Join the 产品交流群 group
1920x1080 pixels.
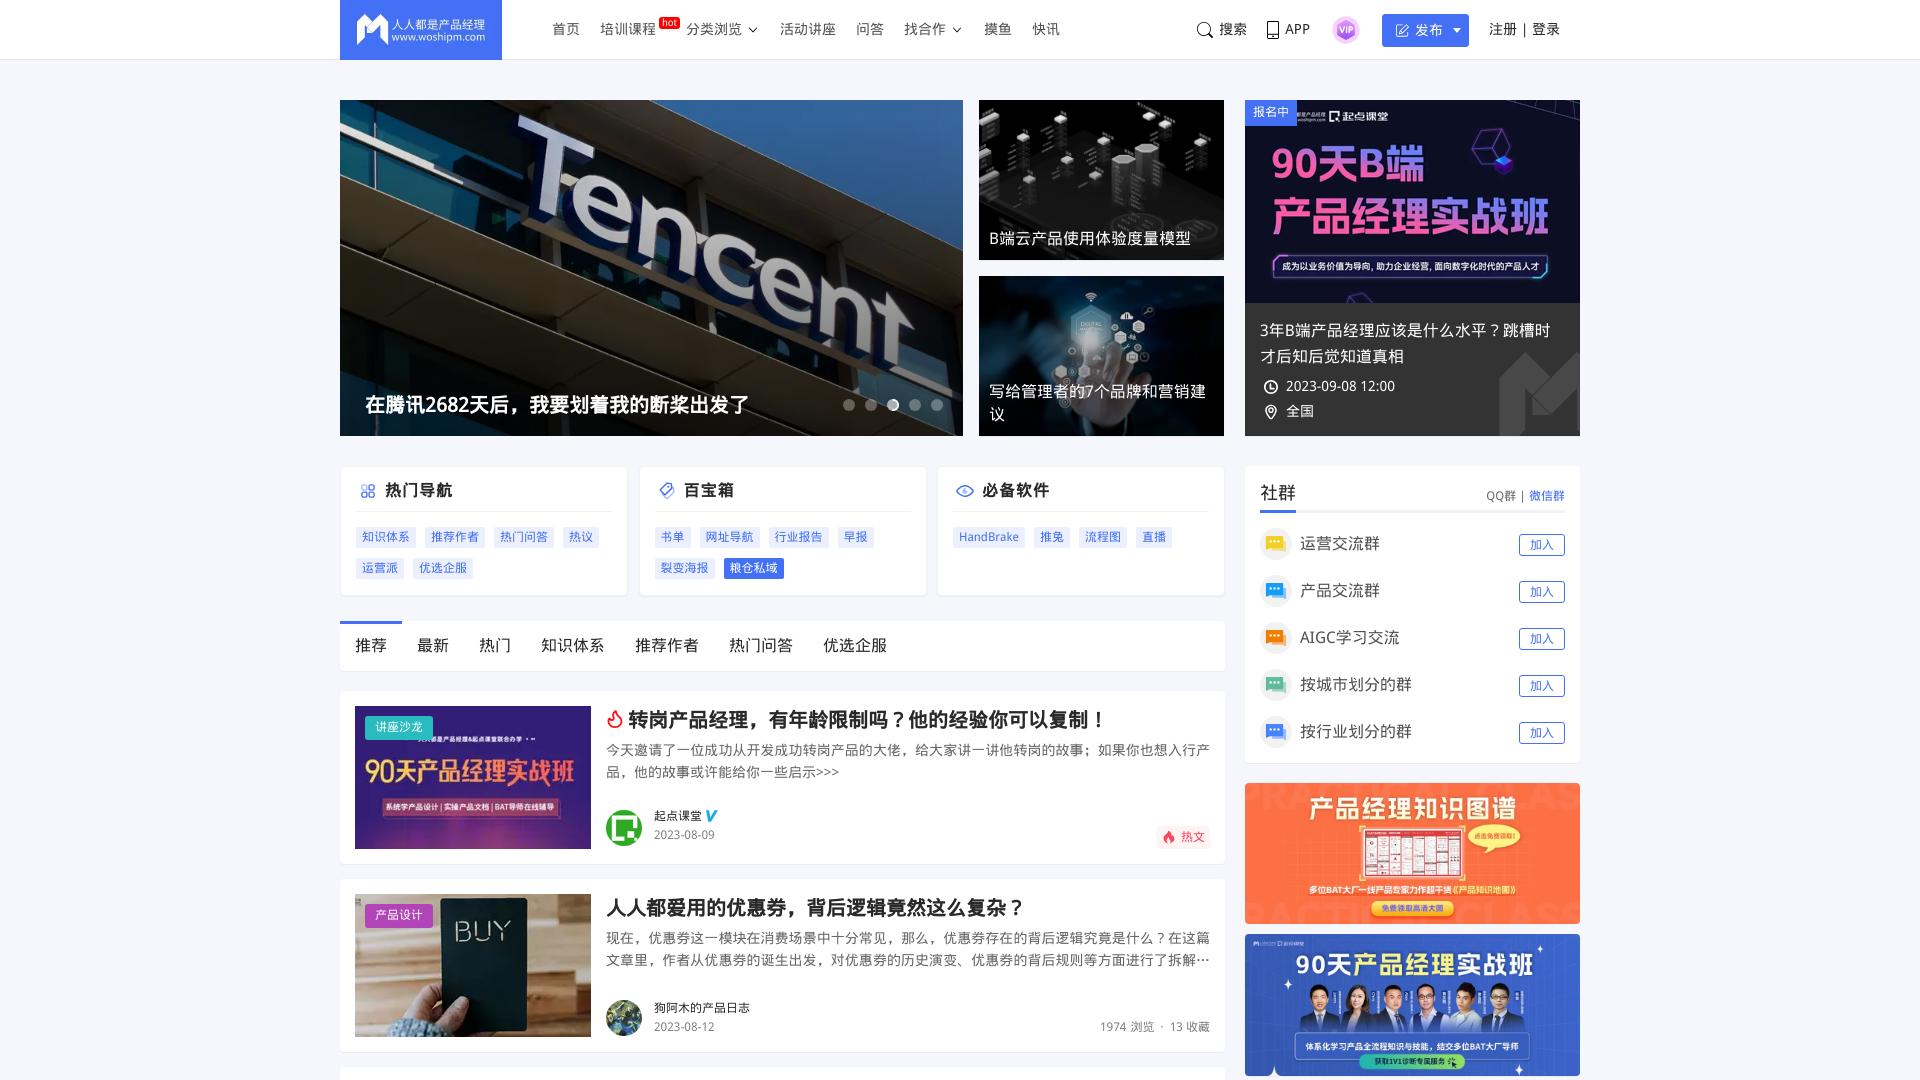1542,592
